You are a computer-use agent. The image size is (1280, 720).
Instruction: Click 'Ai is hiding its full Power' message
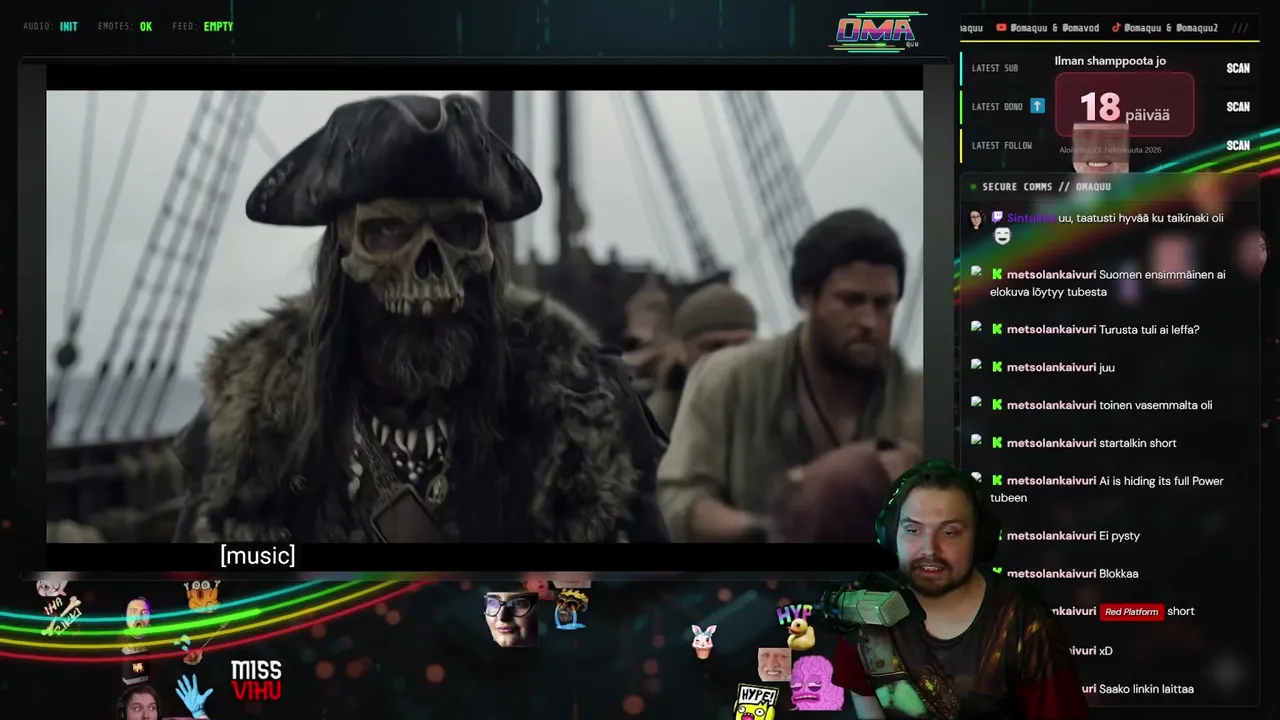tap(1107, 489)
